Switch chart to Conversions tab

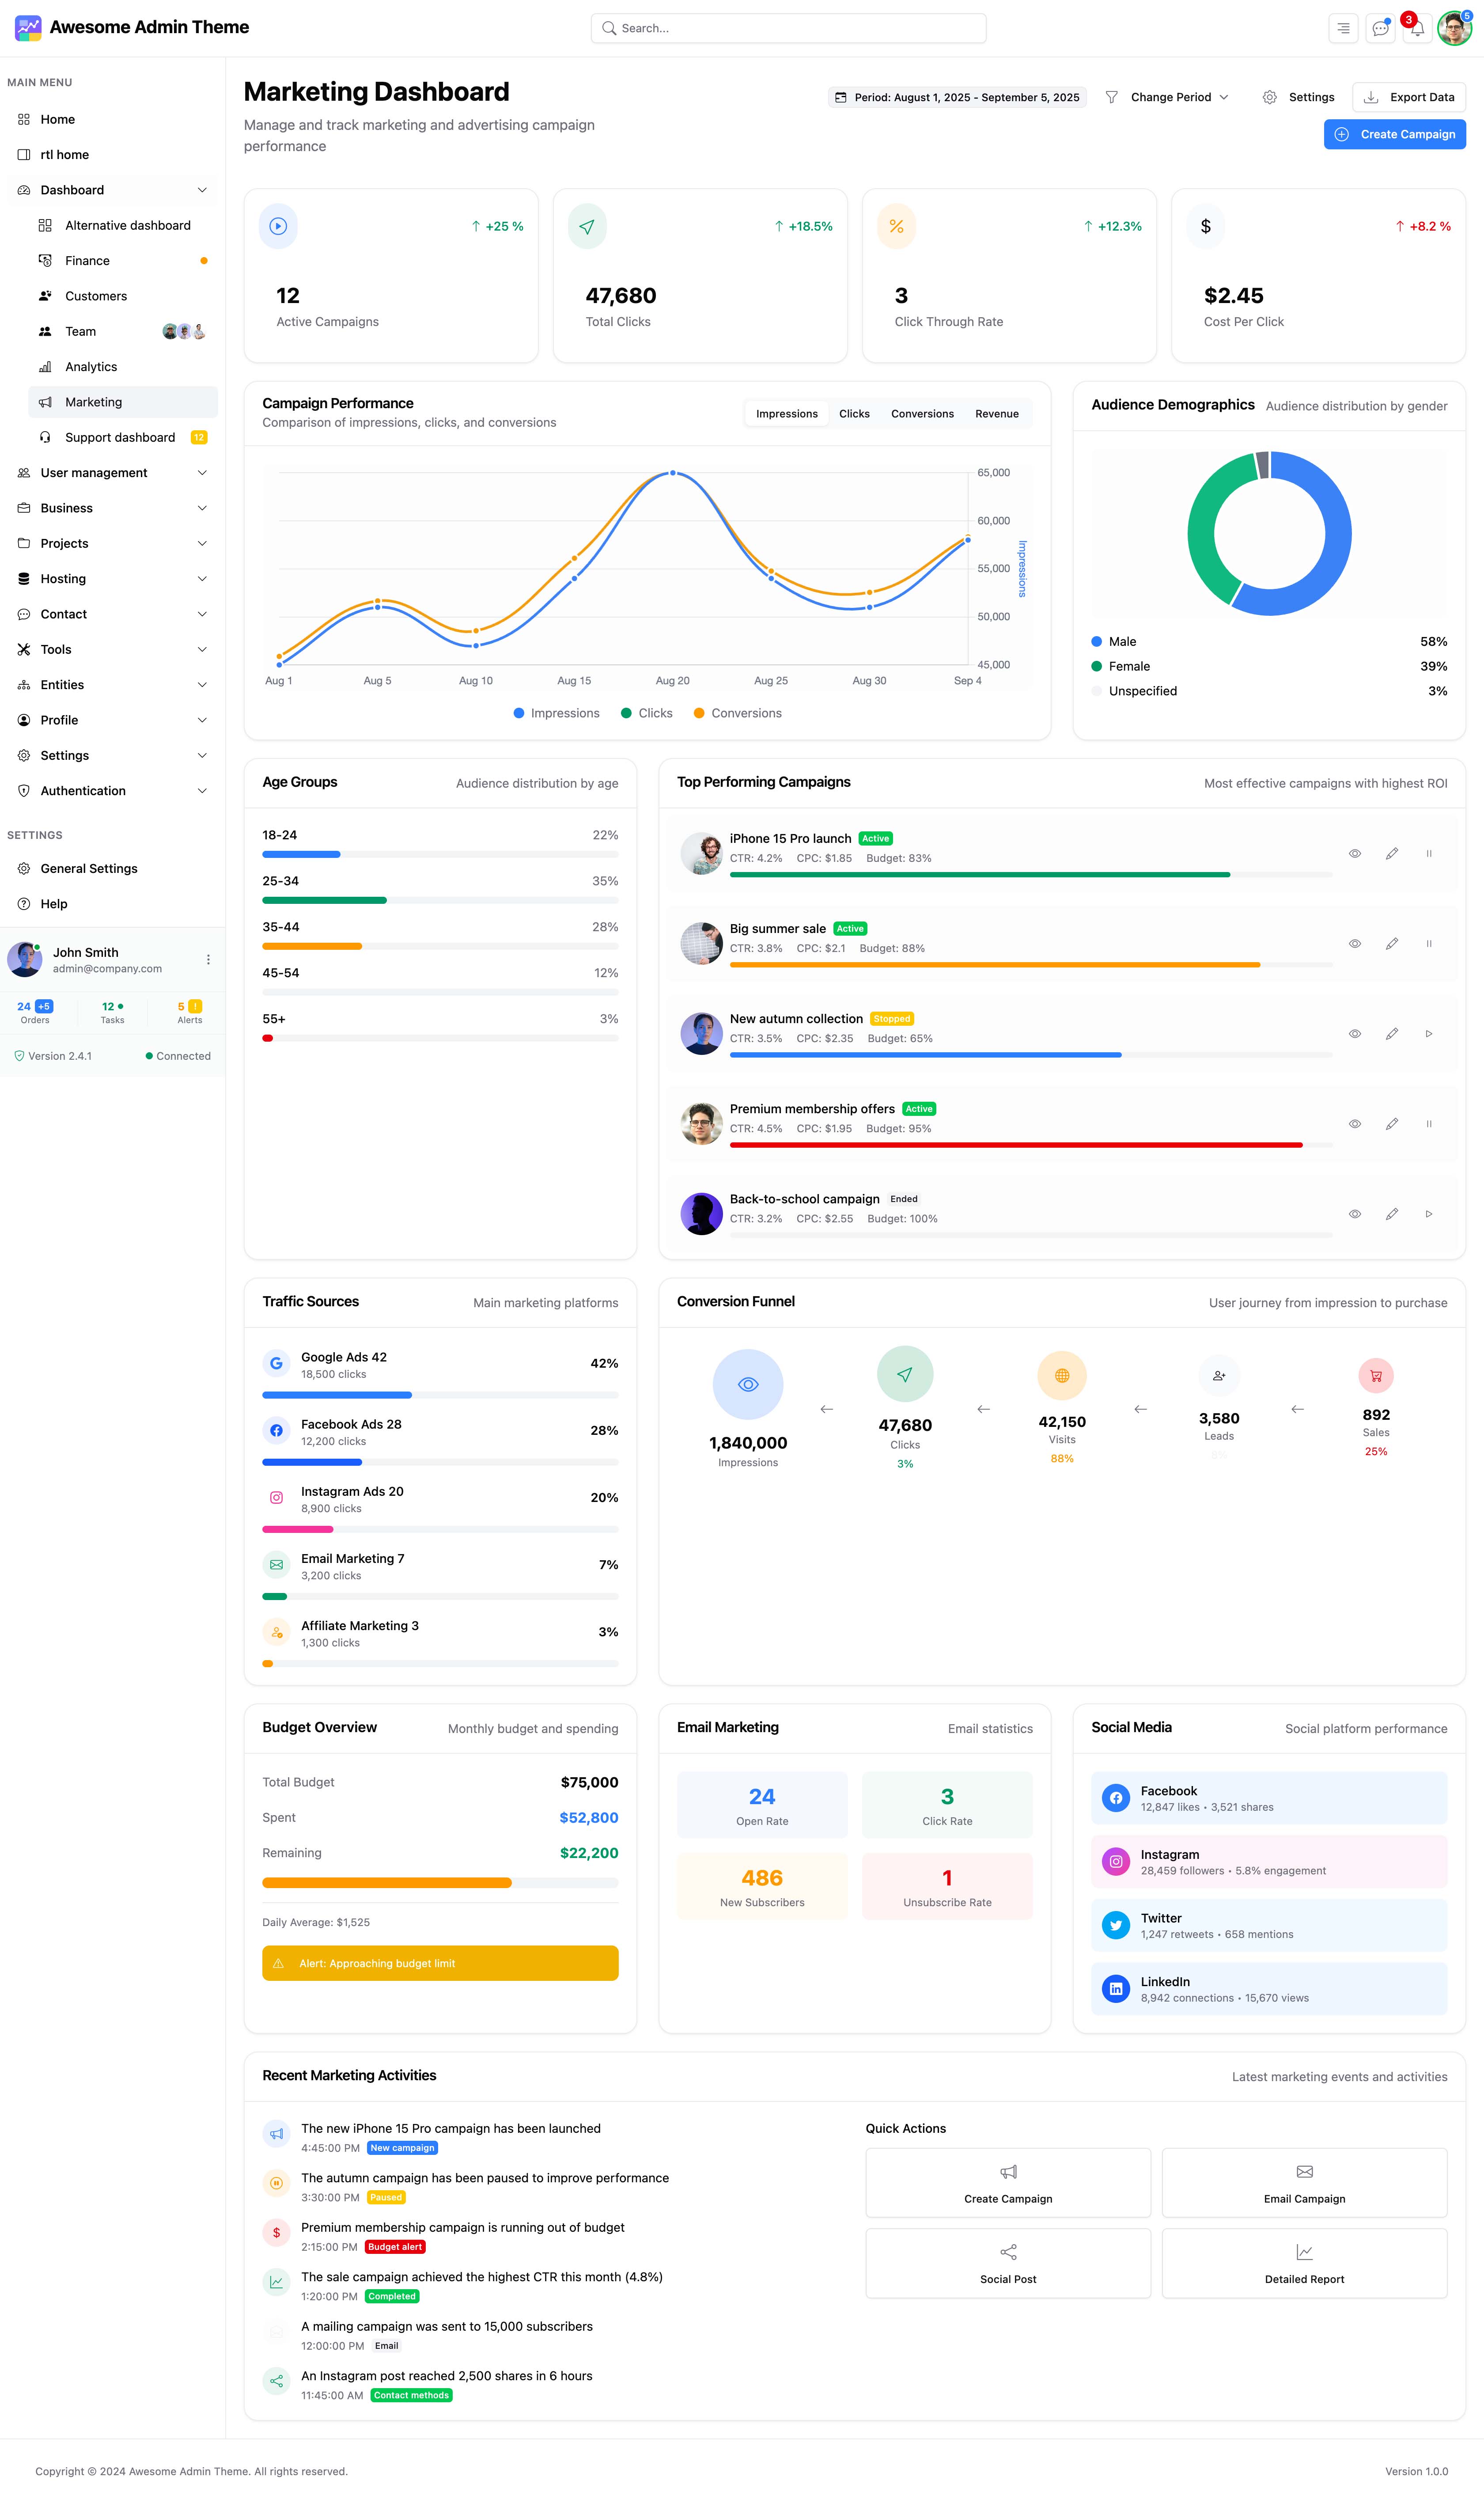coord(922,413)
